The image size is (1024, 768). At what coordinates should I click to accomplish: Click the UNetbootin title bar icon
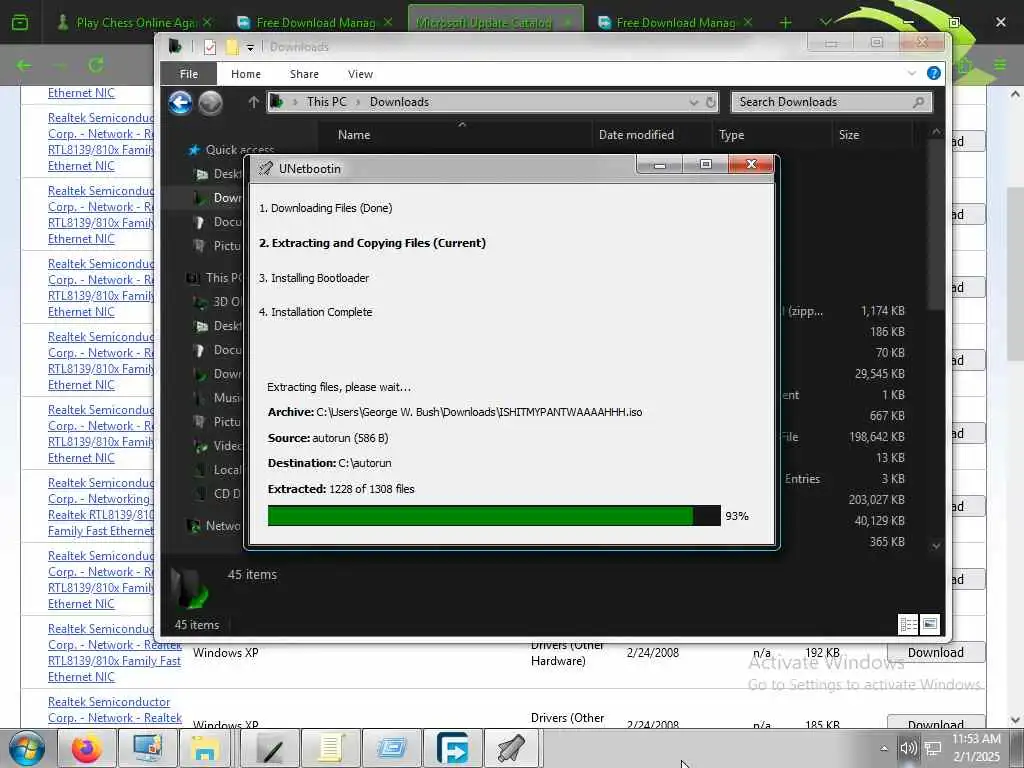(x=265, y=168)
